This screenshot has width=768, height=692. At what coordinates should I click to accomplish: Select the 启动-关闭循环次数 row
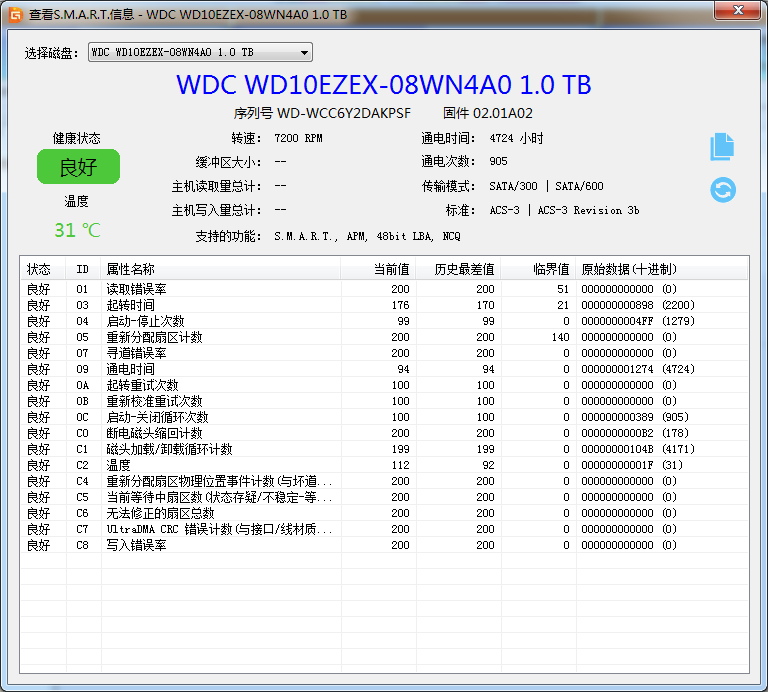tap(384, 417)
